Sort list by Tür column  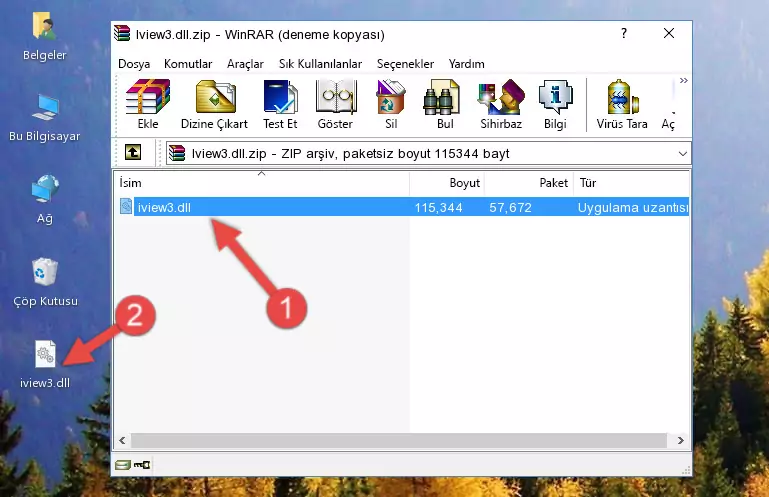click(631, 183)
